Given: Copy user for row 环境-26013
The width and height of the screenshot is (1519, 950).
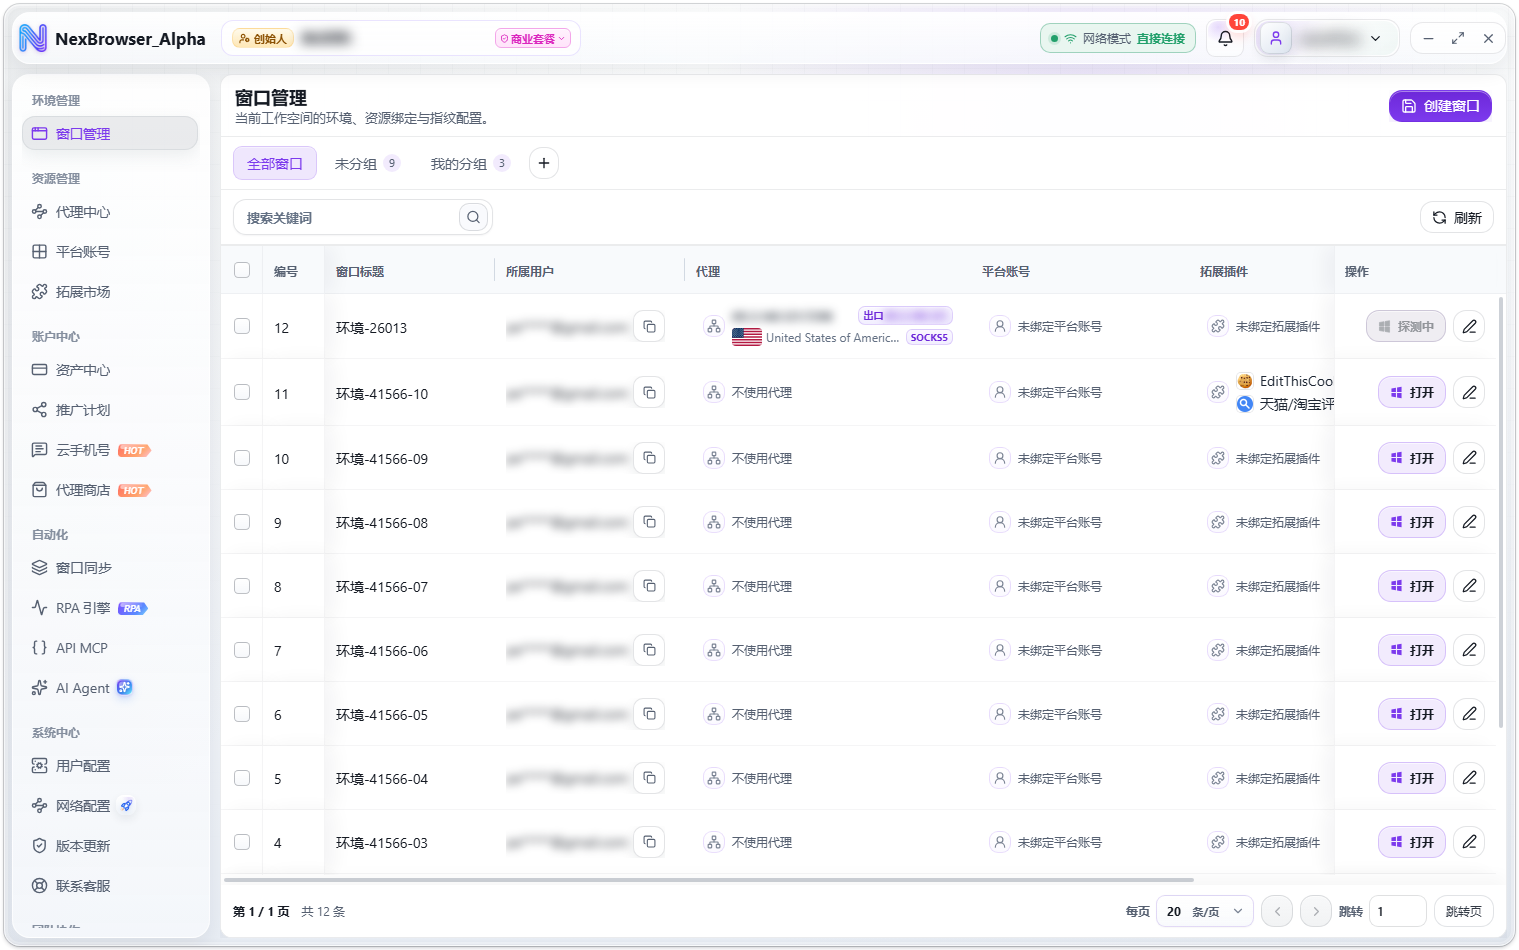Looking at the screenshot, I should point(649,327).
